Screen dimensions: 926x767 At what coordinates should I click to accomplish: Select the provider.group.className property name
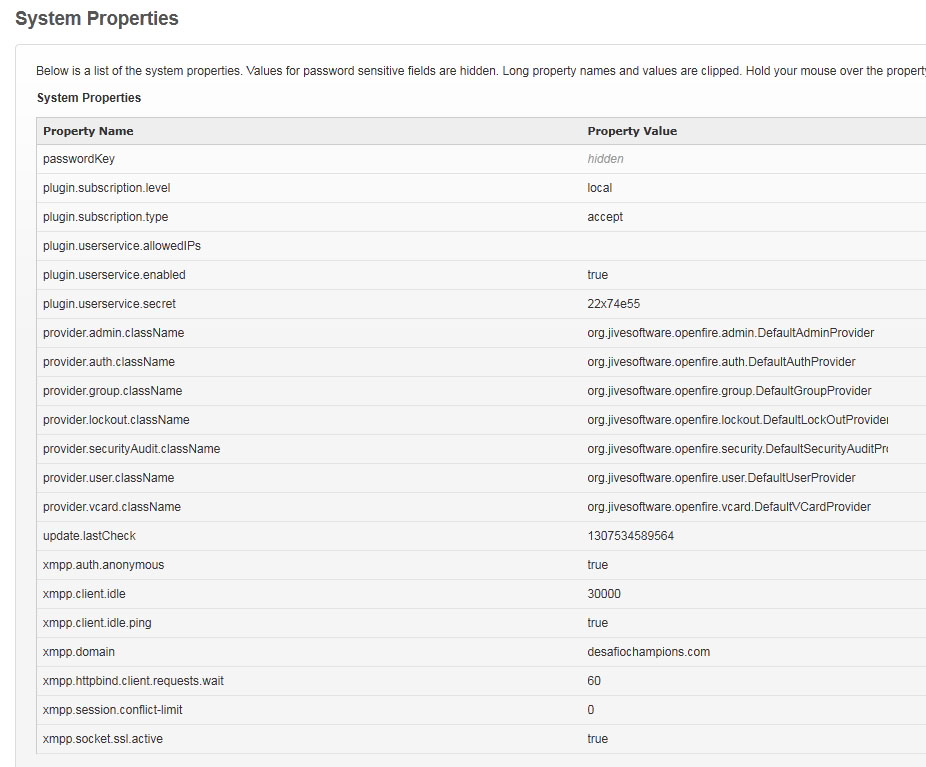pos(112,390)
